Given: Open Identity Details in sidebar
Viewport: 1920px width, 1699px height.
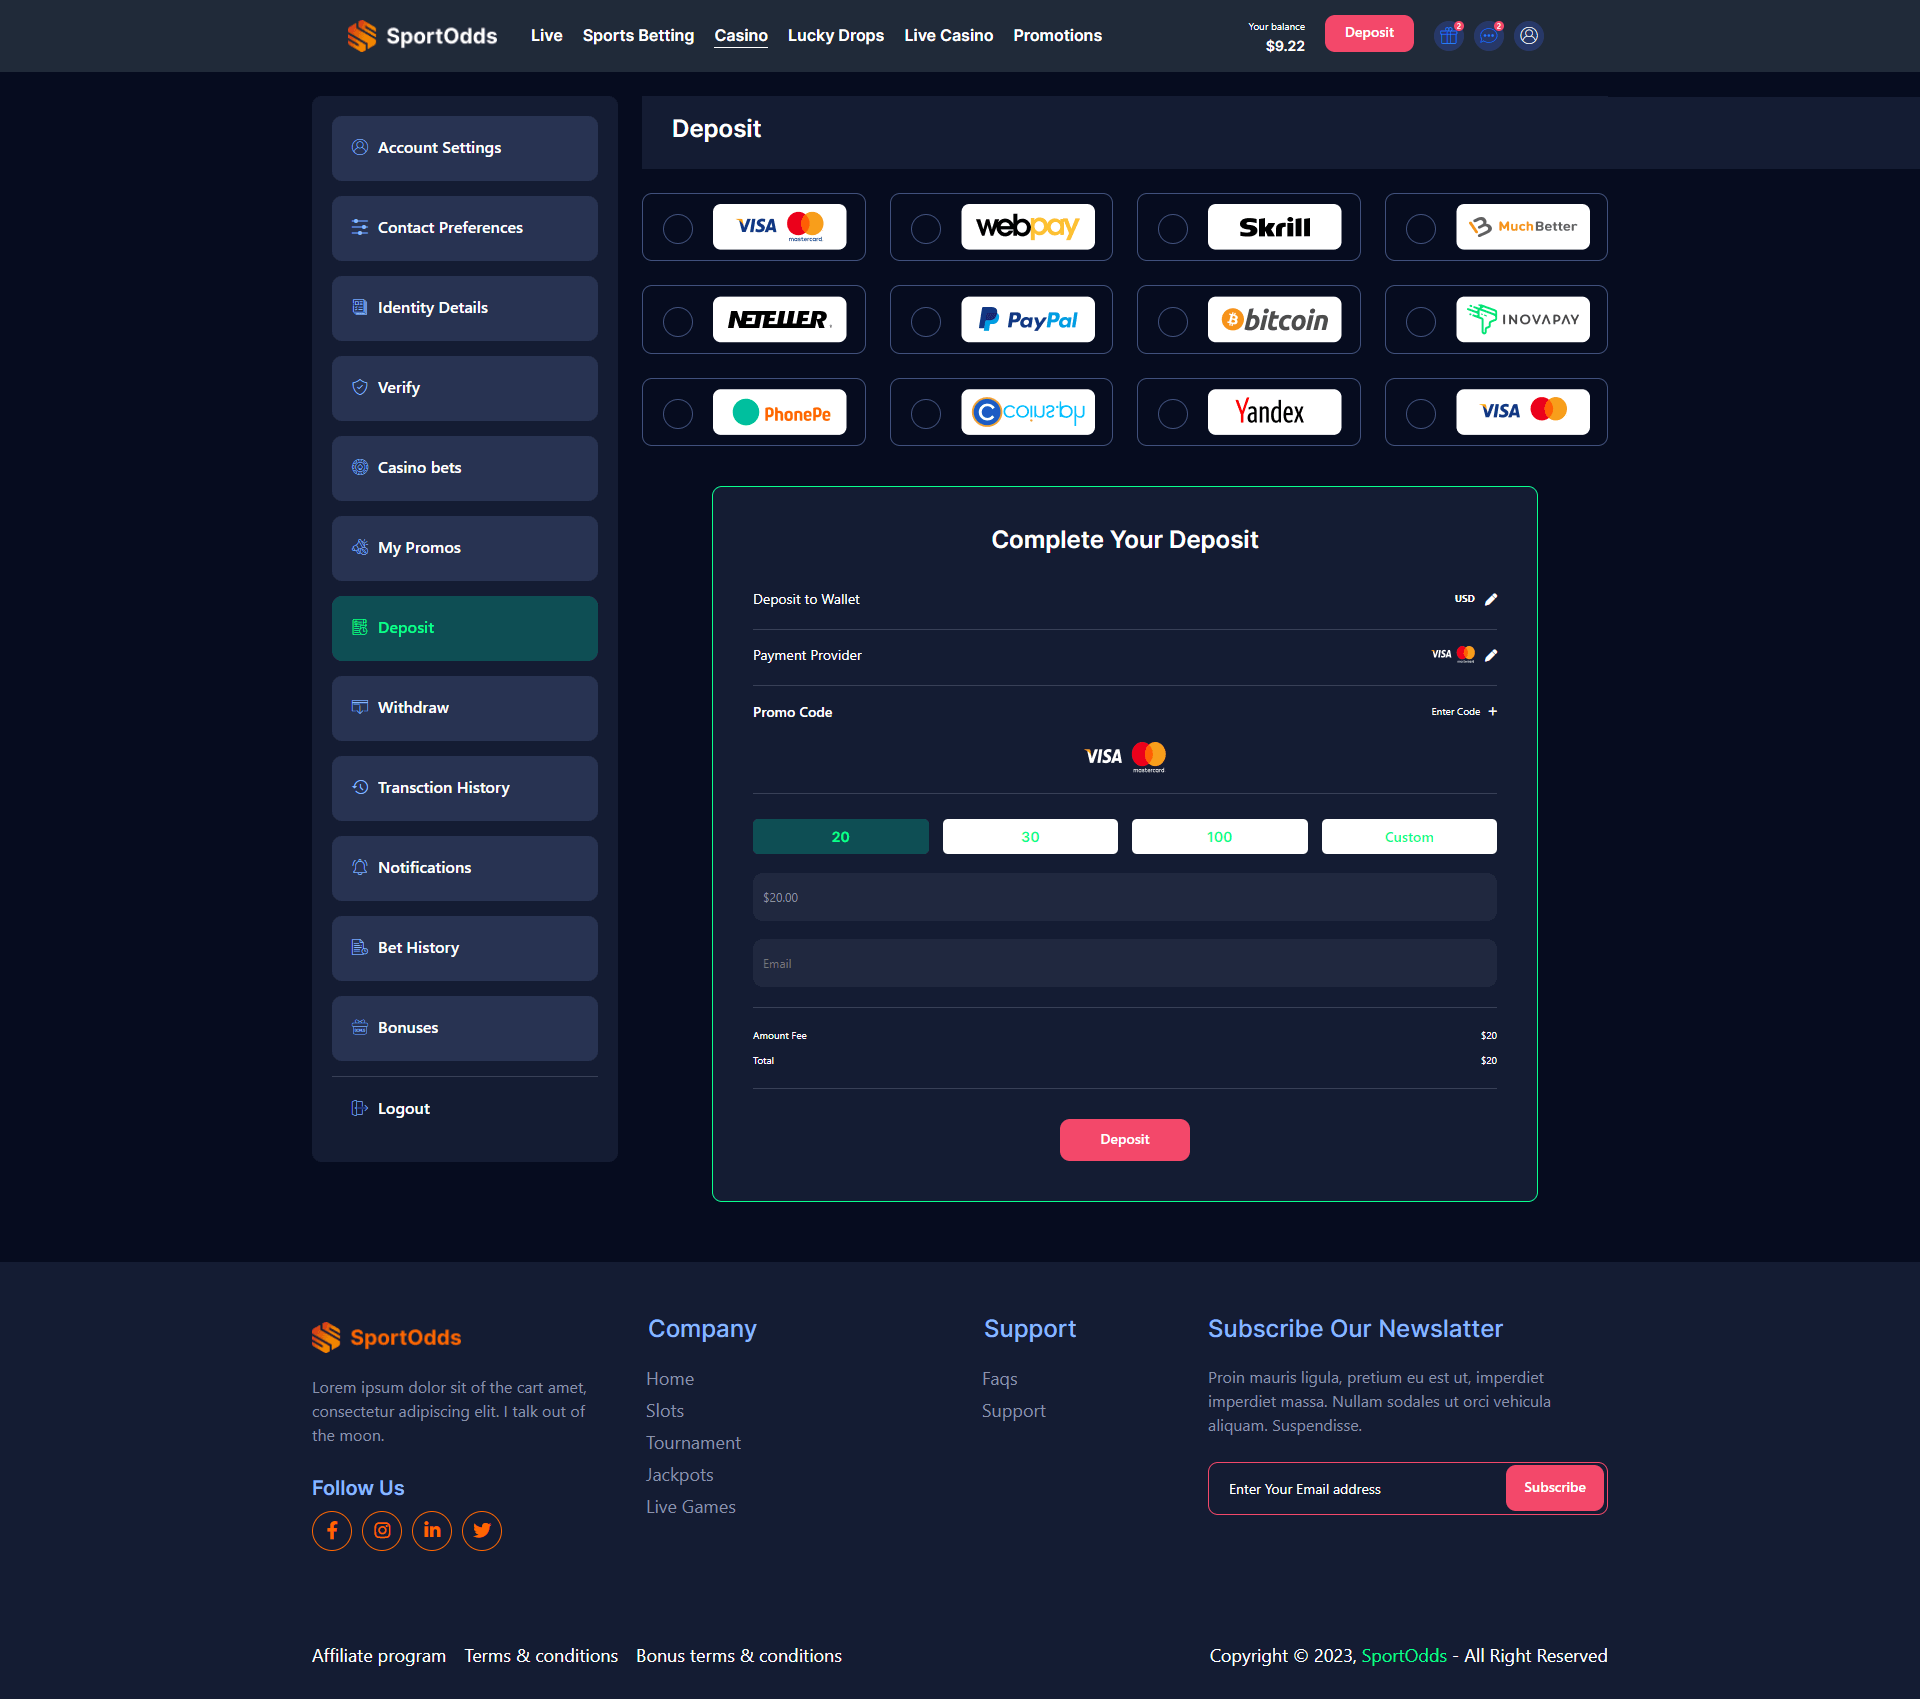Looking at the screenshot, I should click(x=465, y=308).
